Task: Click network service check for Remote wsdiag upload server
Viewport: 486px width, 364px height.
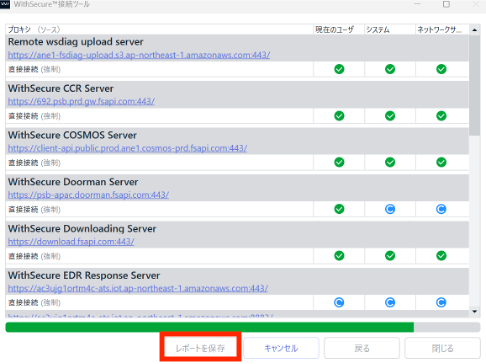Action: click(441, 69)
